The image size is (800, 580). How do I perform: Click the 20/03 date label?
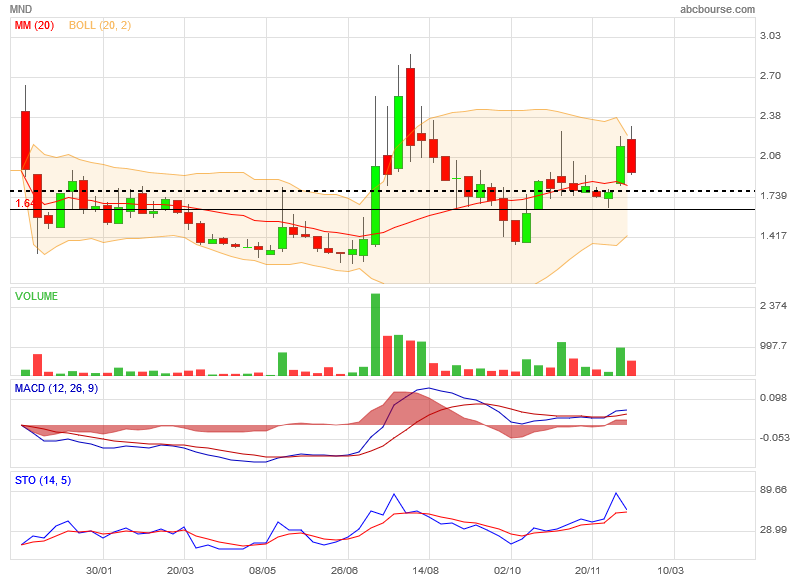click(180, 570)
